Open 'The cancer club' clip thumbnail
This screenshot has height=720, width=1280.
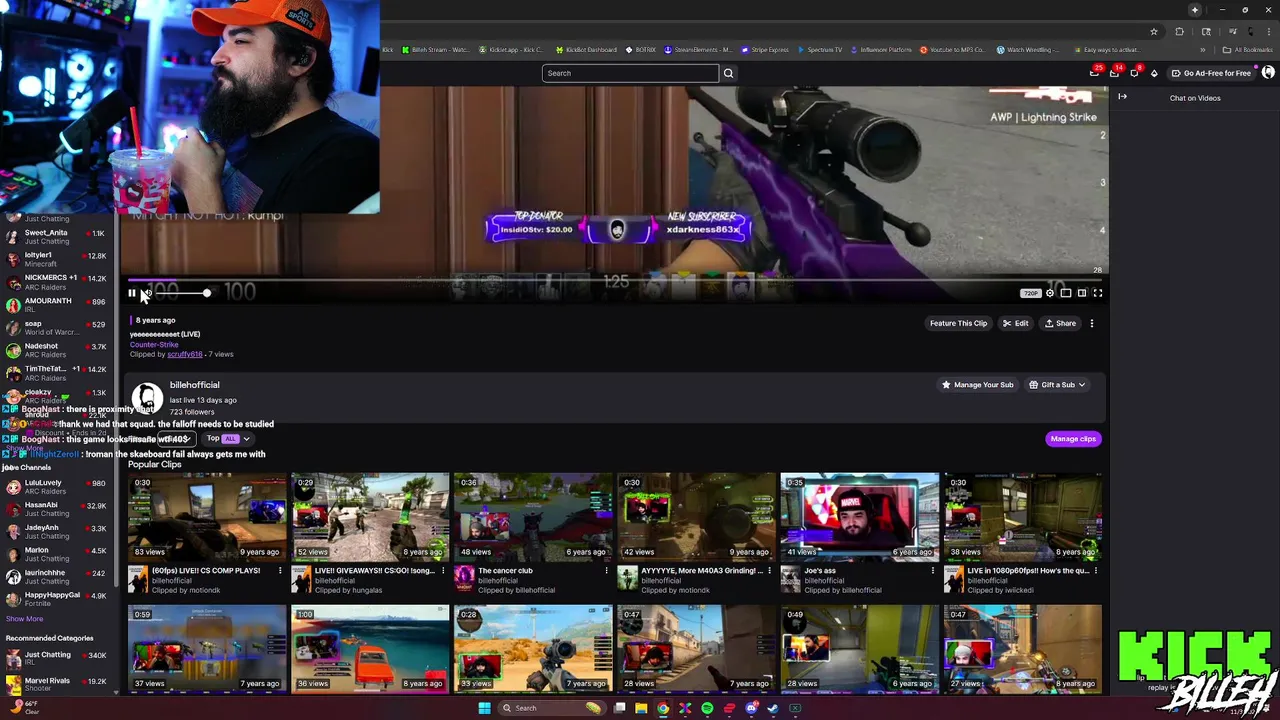click(533, 517)
